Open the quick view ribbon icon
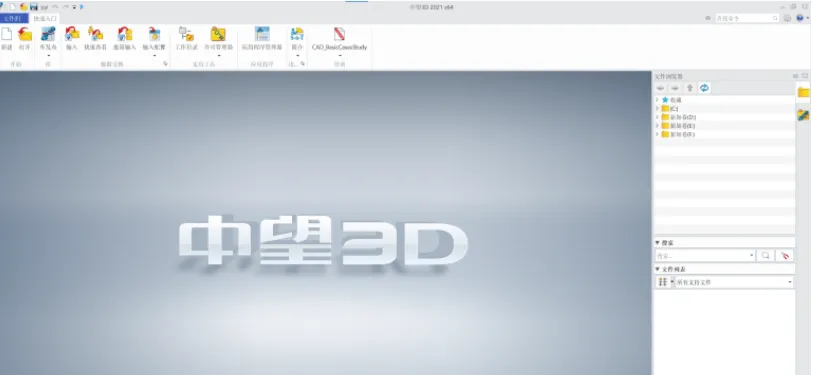This screenshot has height=375, width=813. [x=95, y=35]
